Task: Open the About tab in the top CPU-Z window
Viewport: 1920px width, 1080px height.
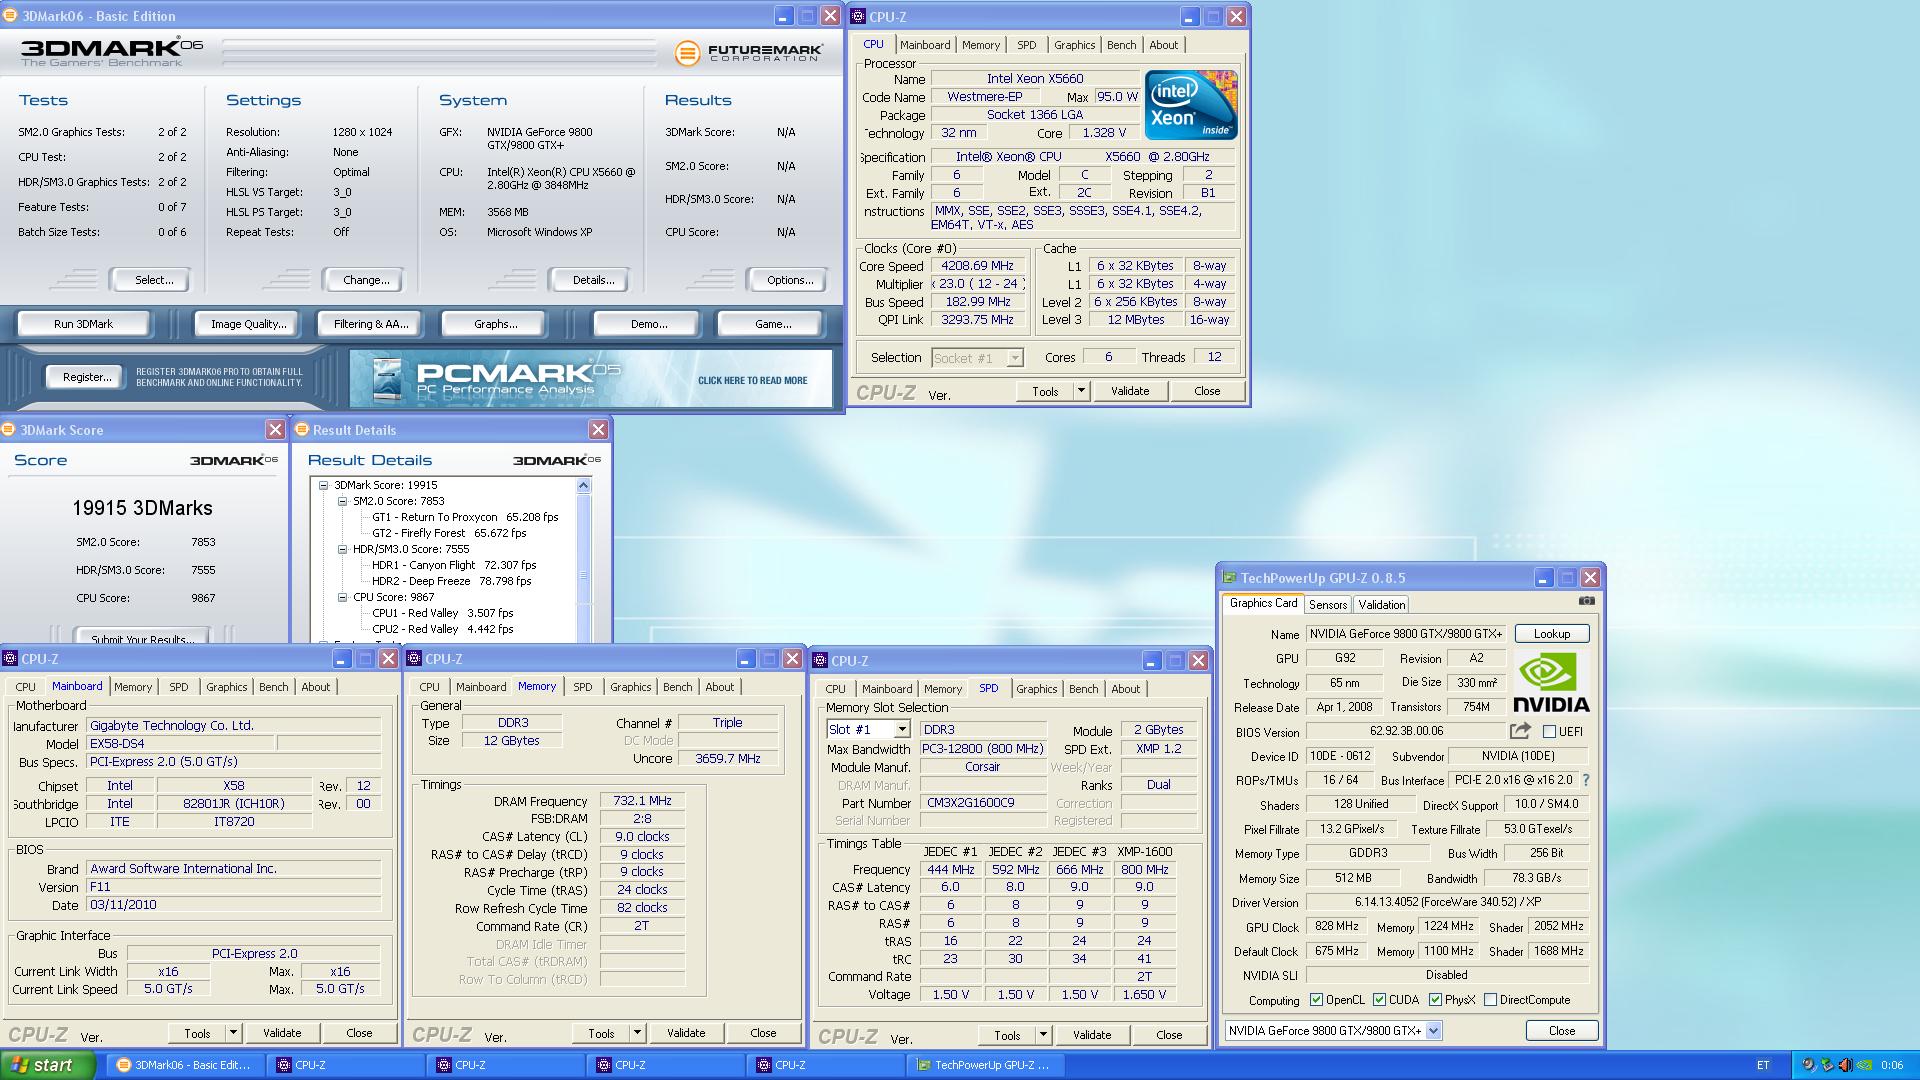Action: (1163, 45)
